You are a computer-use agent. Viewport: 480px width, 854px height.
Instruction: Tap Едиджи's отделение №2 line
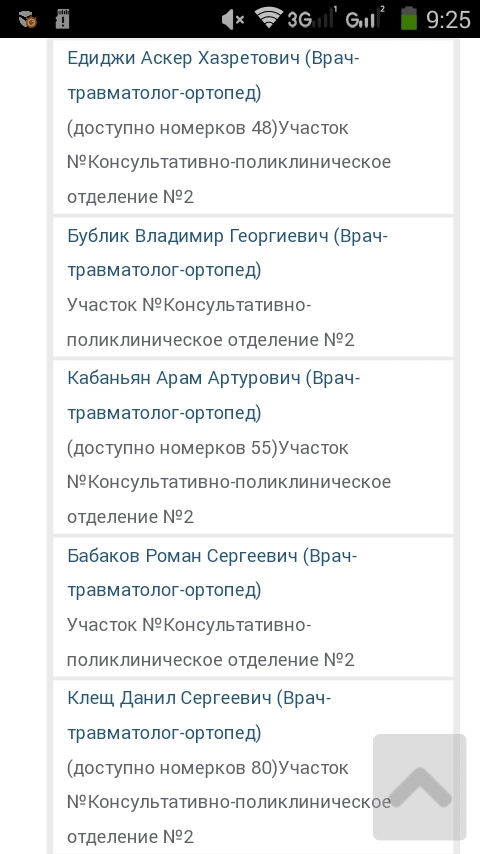[130, 197]
